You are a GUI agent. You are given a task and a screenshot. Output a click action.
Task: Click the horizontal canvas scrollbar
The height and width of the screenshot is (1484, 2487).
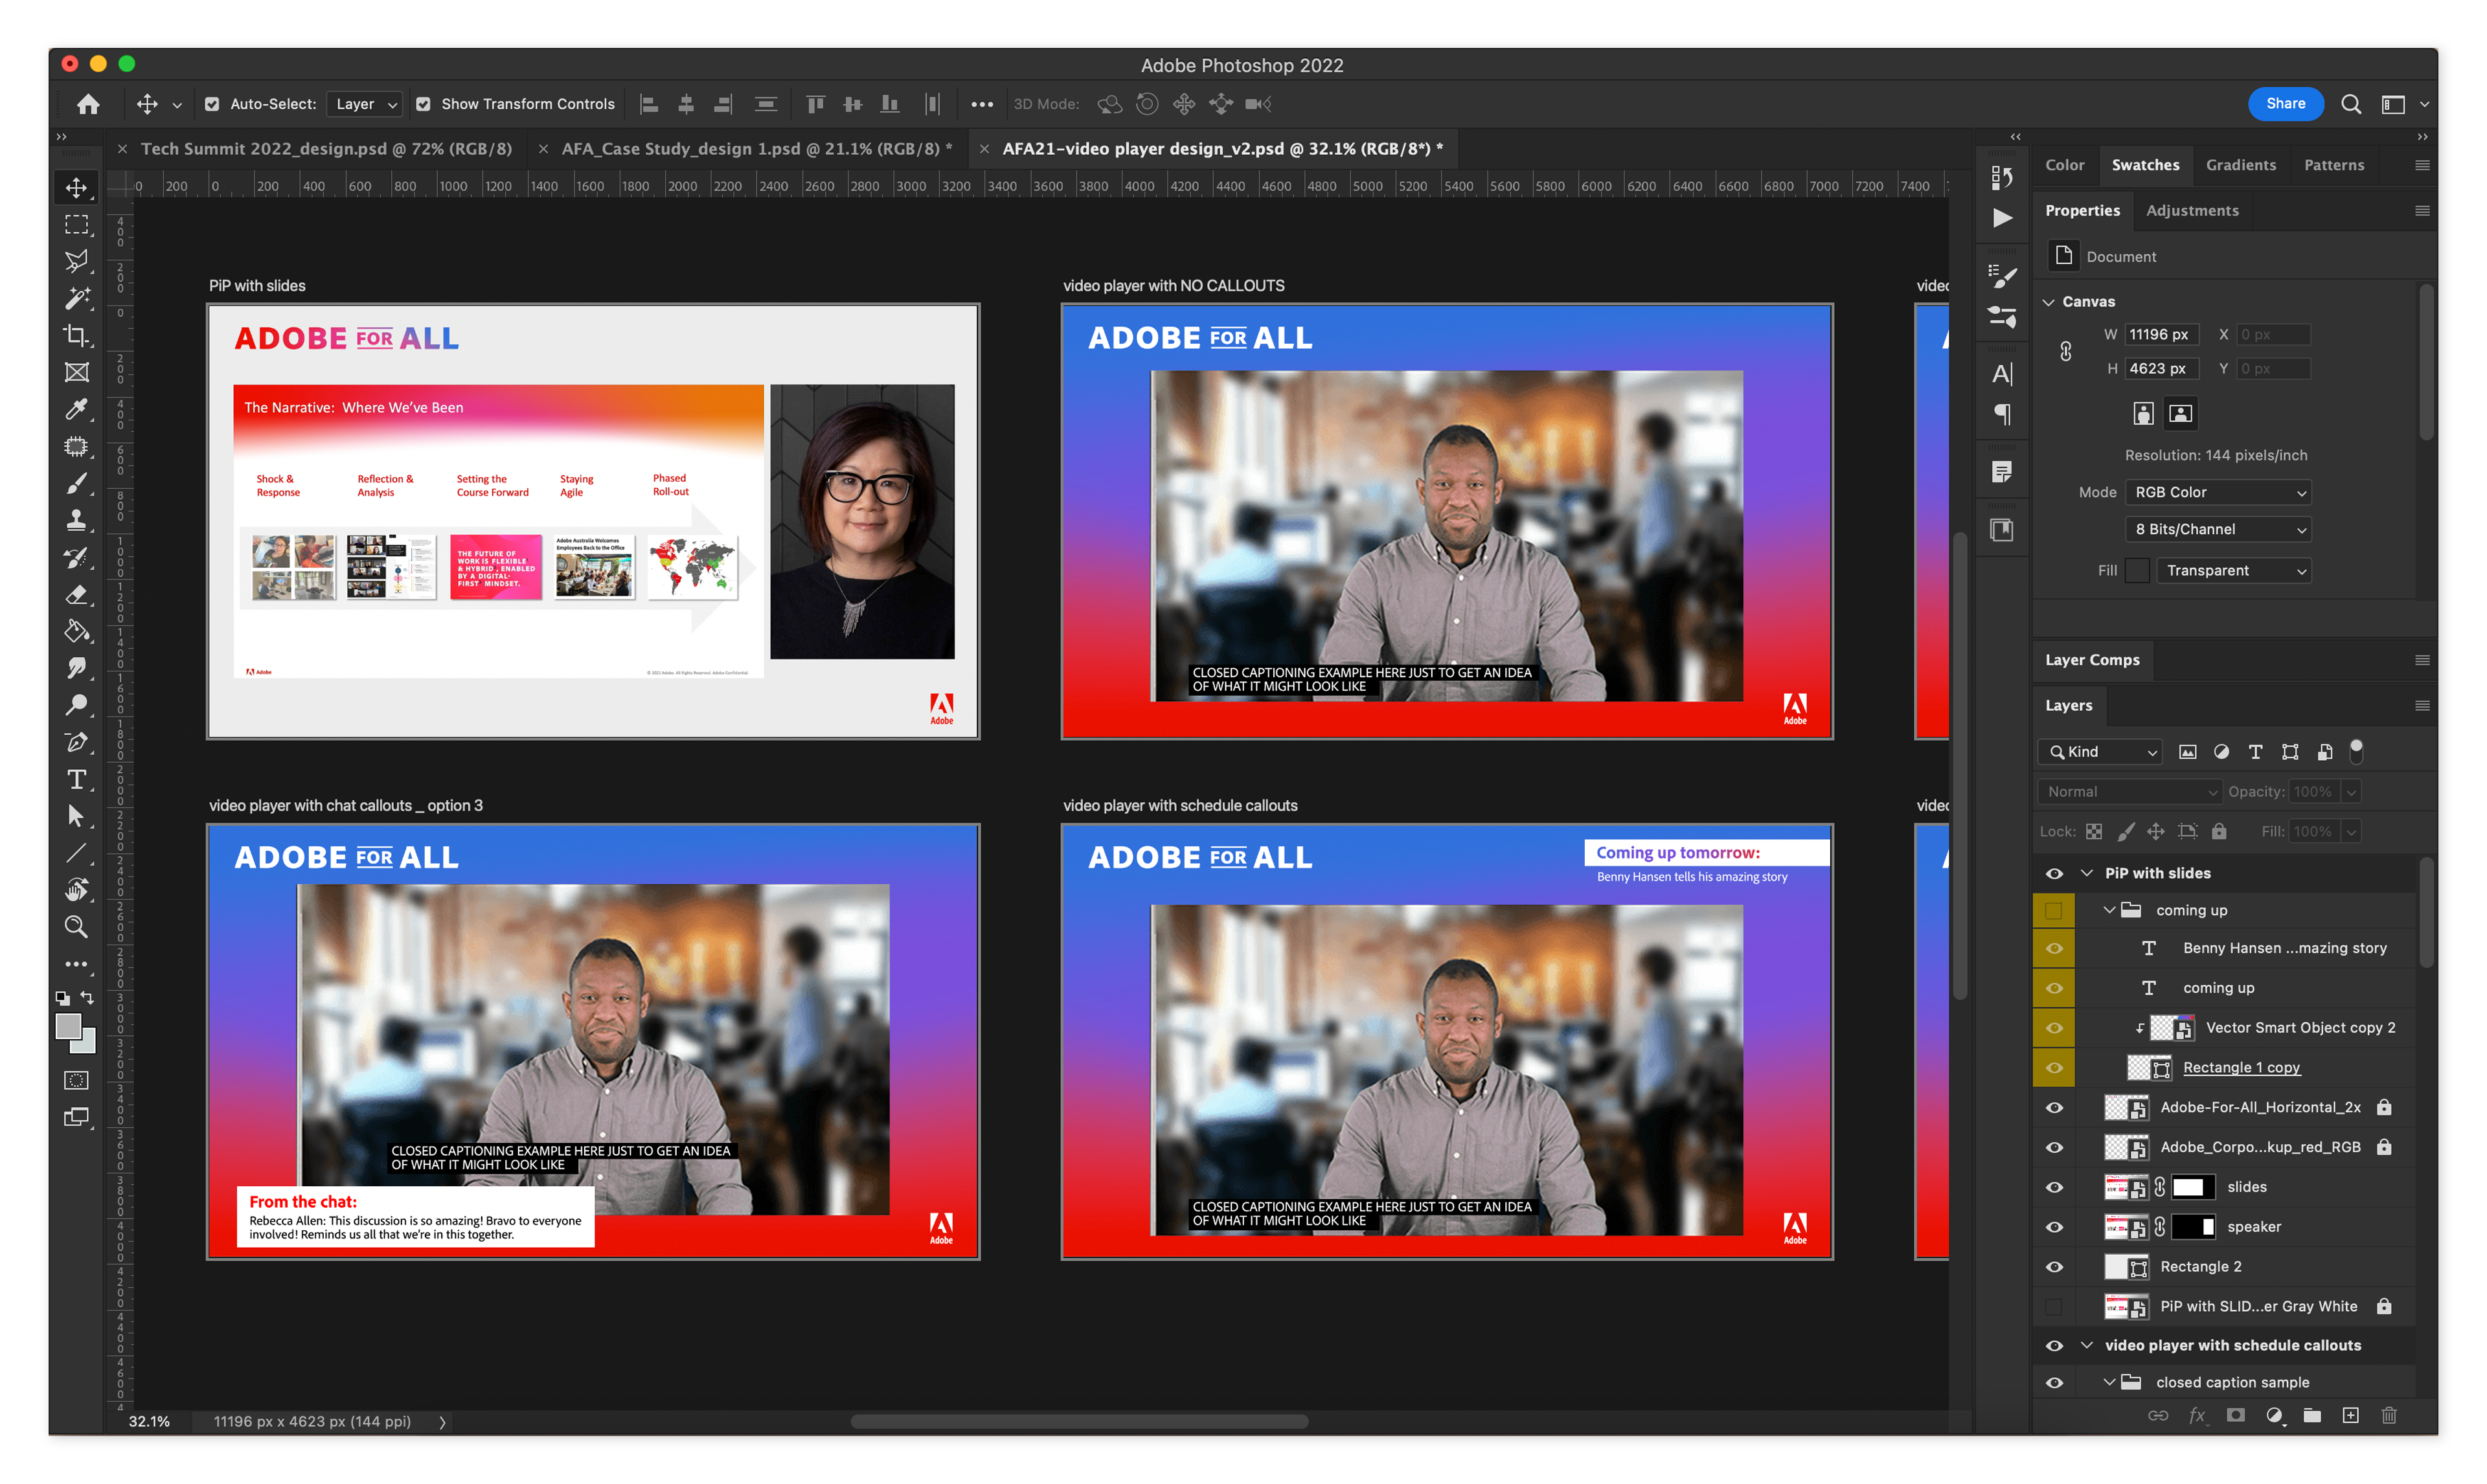[1079, 1421]
